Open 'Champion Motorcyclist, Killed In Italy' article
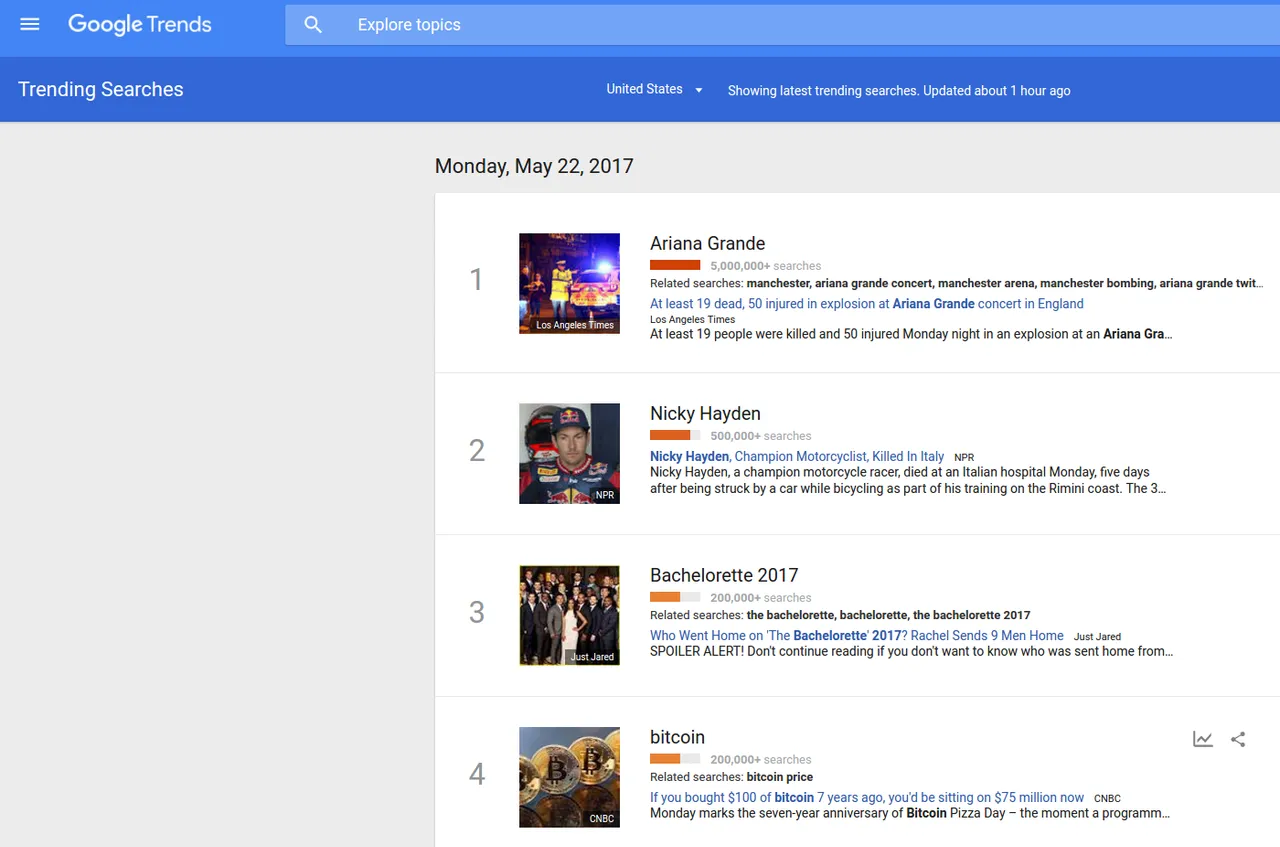 pos(797,456)
